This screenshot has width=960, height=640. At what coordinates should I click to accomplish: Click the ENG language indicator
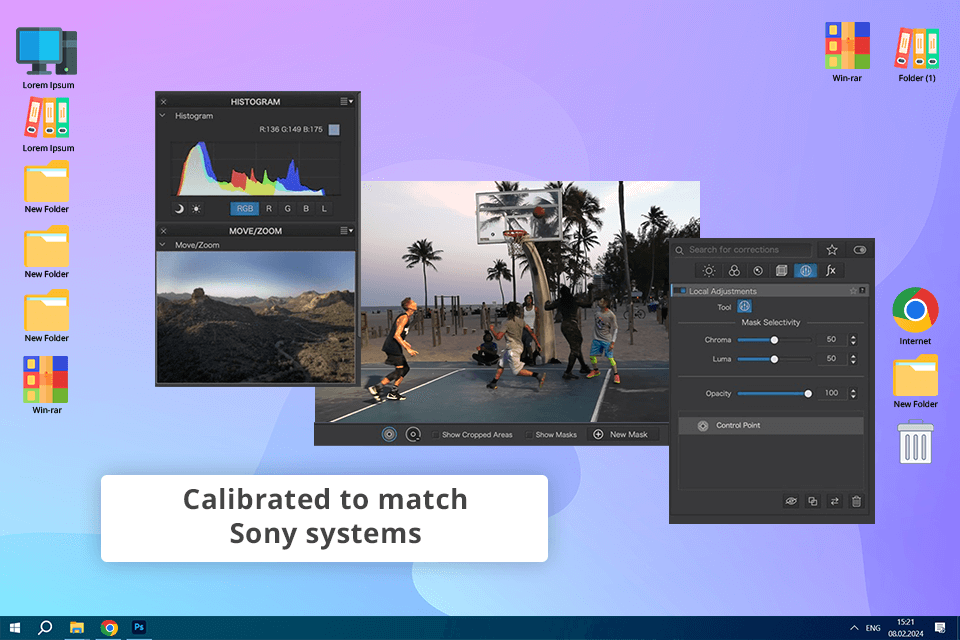[x=873, y=628]
